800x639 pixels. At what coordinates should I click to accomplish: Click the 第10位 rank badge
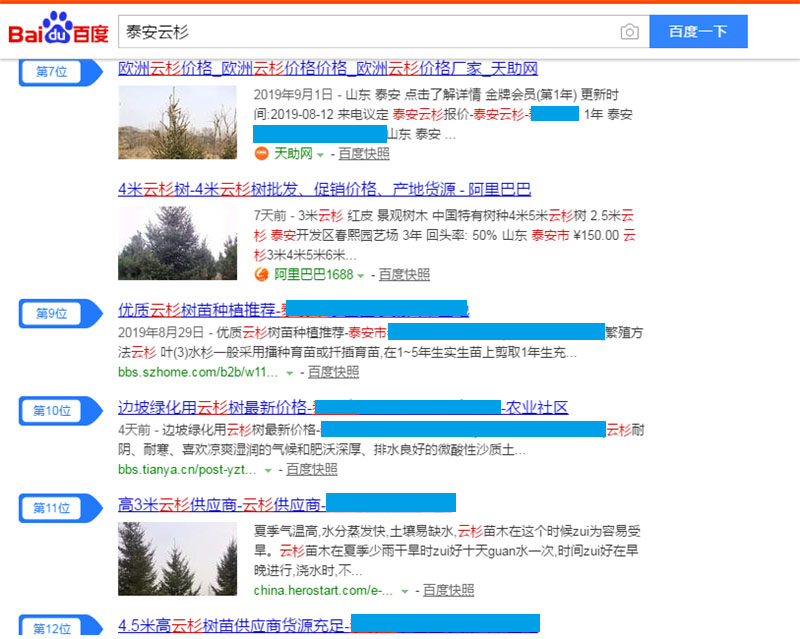tap(60, 411)
